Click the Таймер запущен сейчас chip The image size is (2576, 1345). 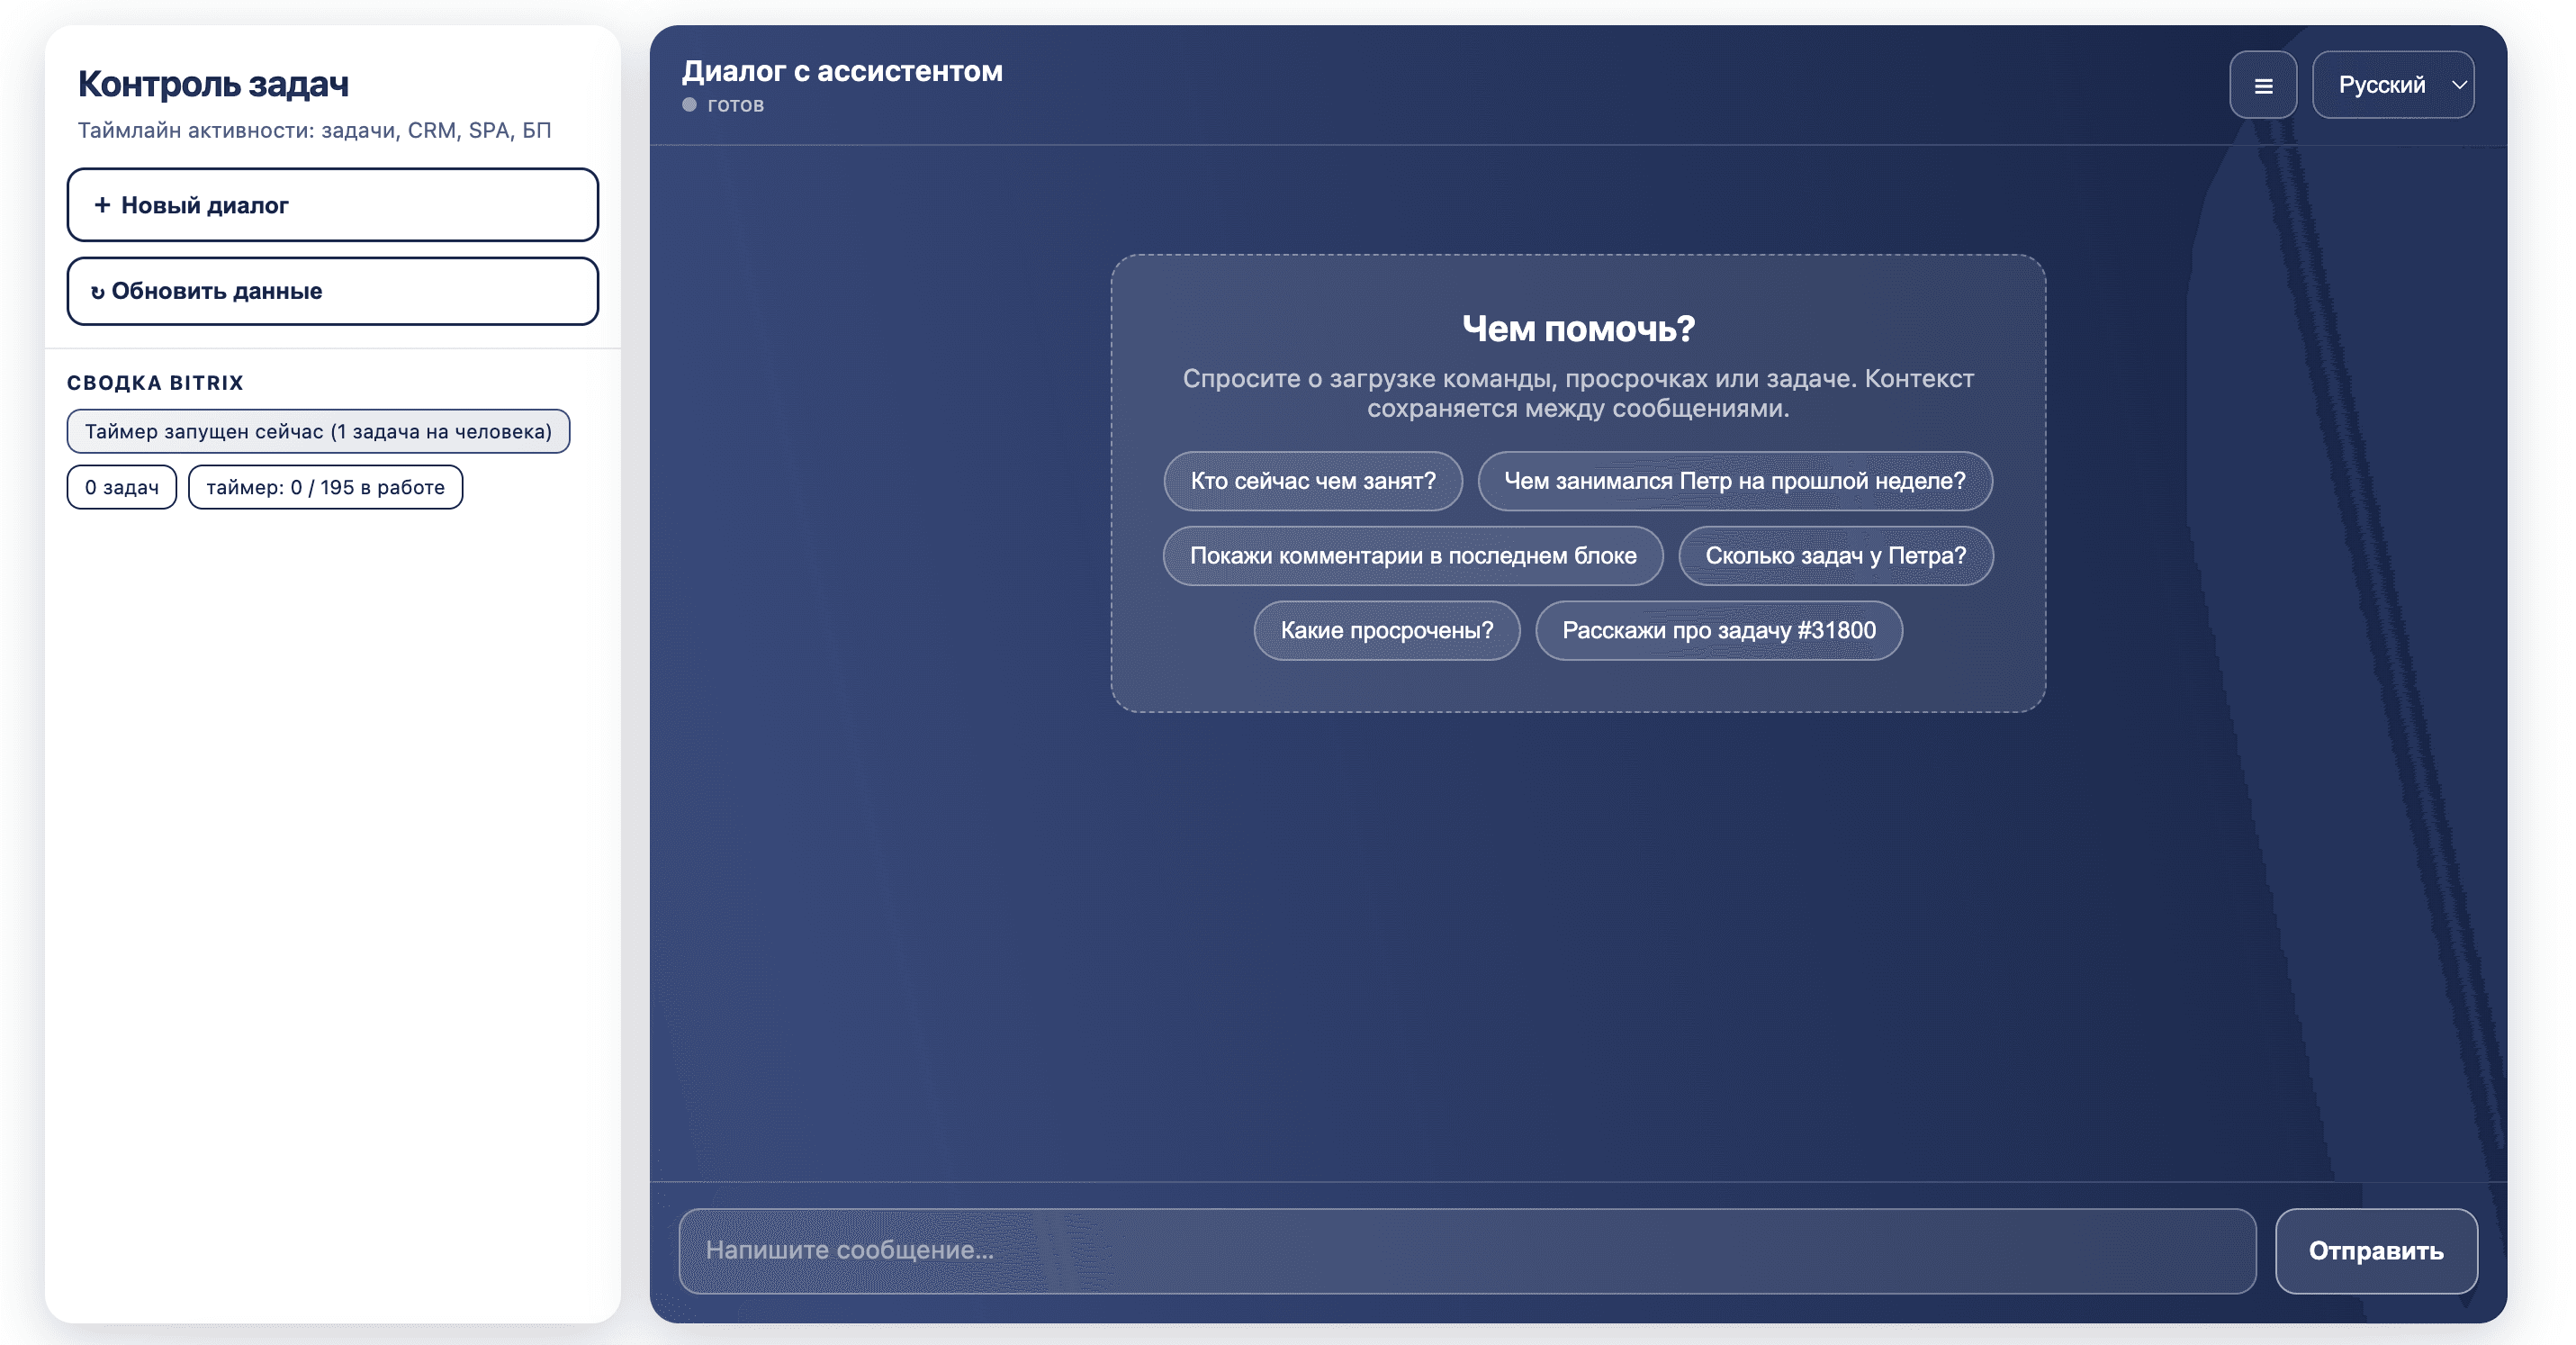click(x=318, y=432)
